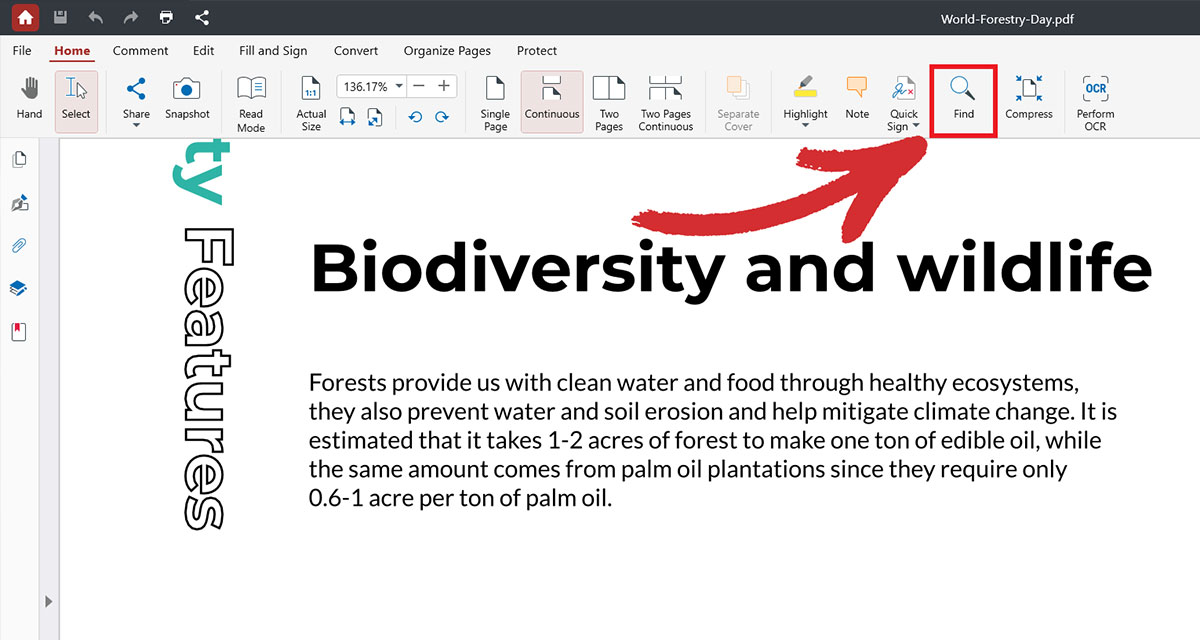The height and width of the screenshot is (640, 1200).
Task: Expand the collapsed left side panel arrow
Action: [x=47, y=601]
